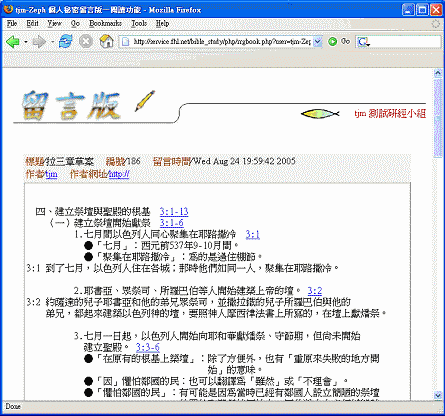This screenshot has height=416, width=445.
Task: Click the search engine icon
Action: [363, 42]
